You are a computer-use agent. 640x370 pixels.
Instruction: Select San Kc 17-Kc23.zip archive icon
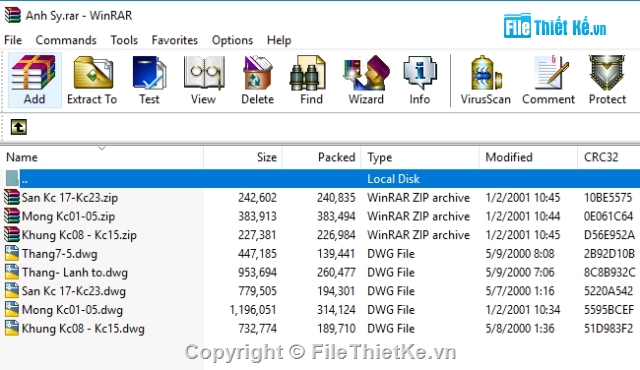12,197
